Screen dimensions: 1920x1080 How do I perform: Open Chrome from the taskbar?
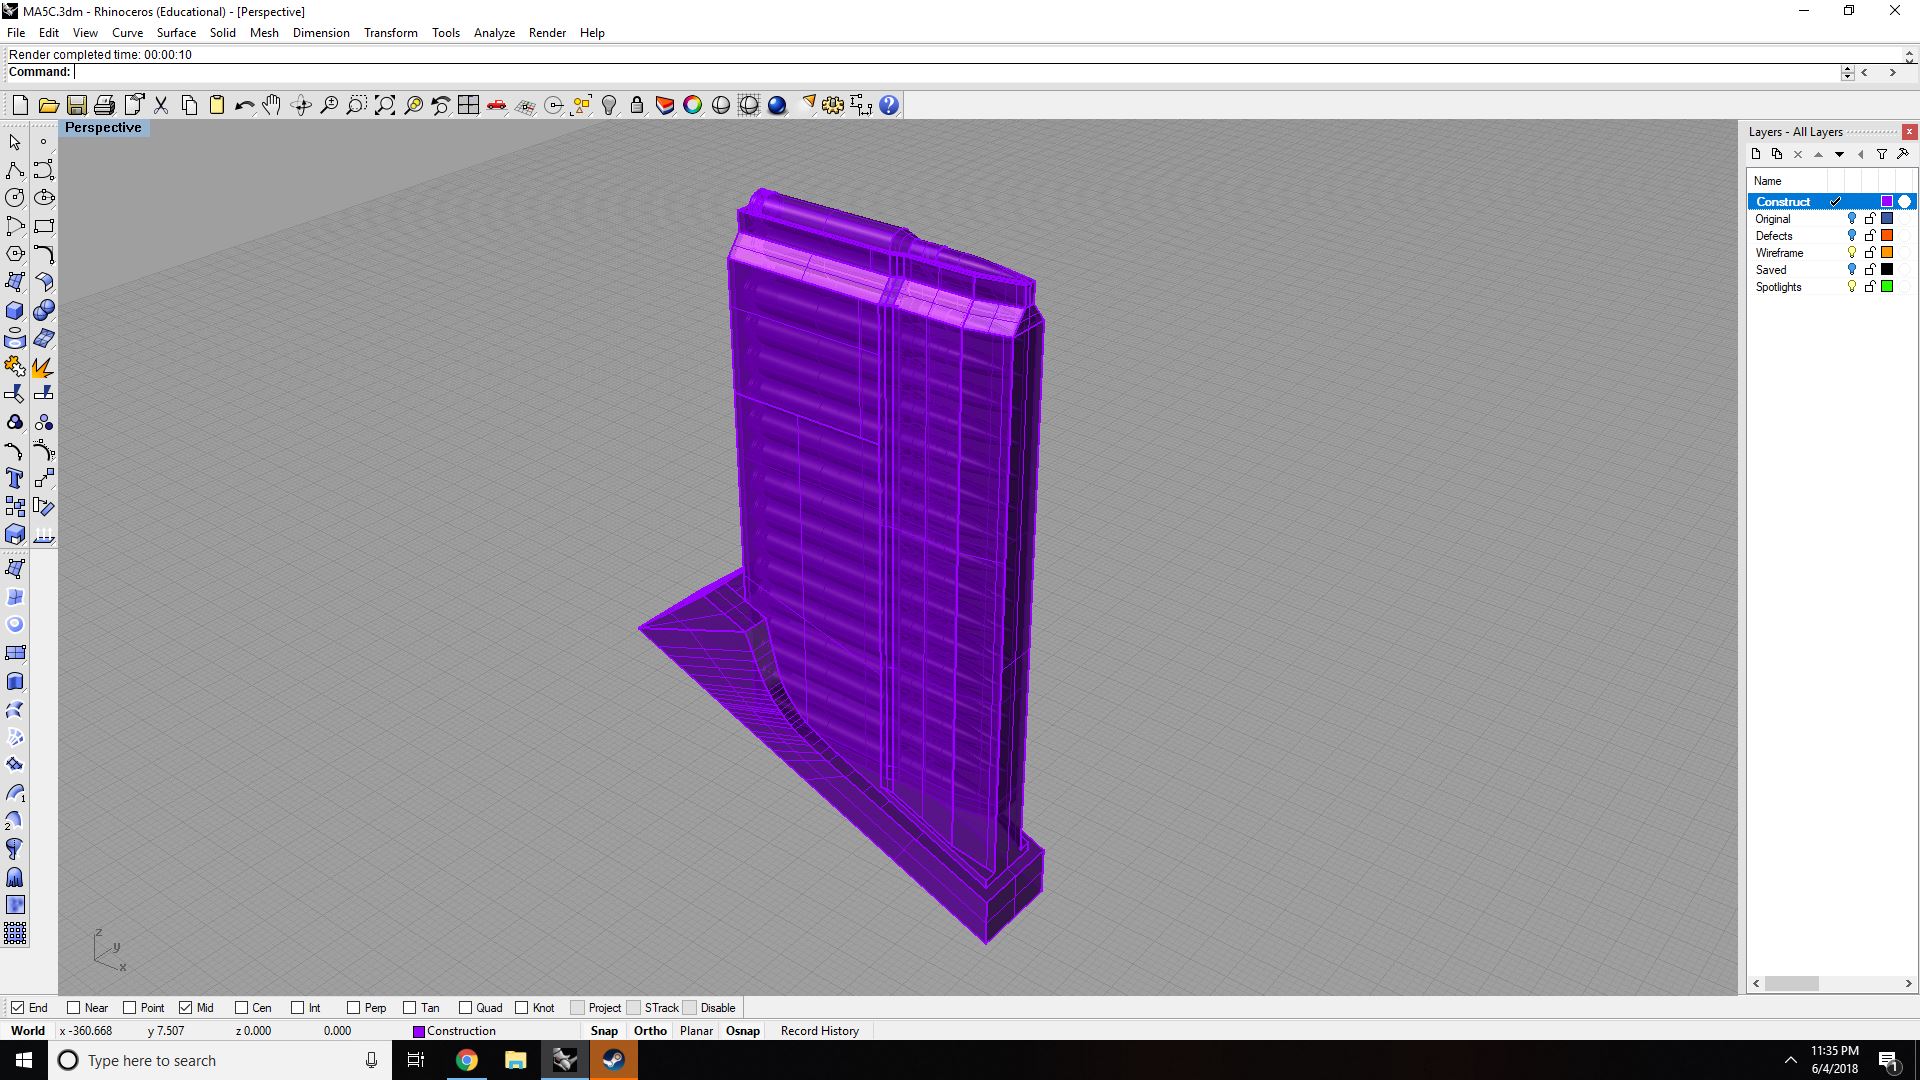[x=467, y=1060]
